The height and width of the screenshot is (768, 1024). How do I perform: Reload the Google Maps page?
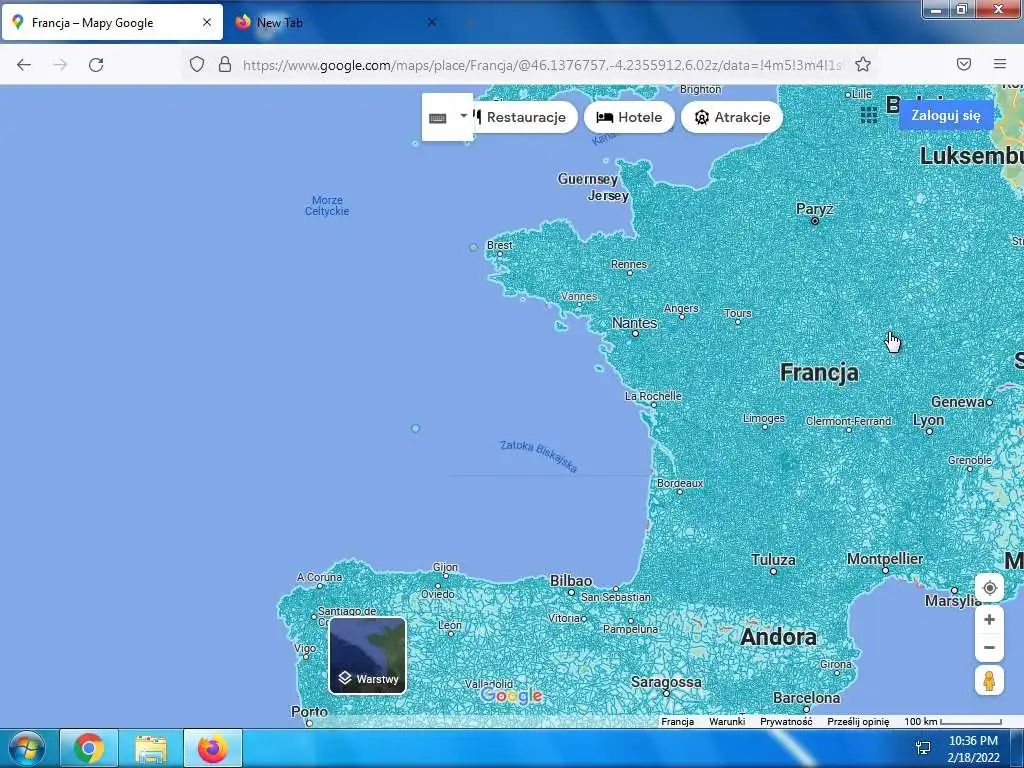pyautogui.click(x=96, y=65)
